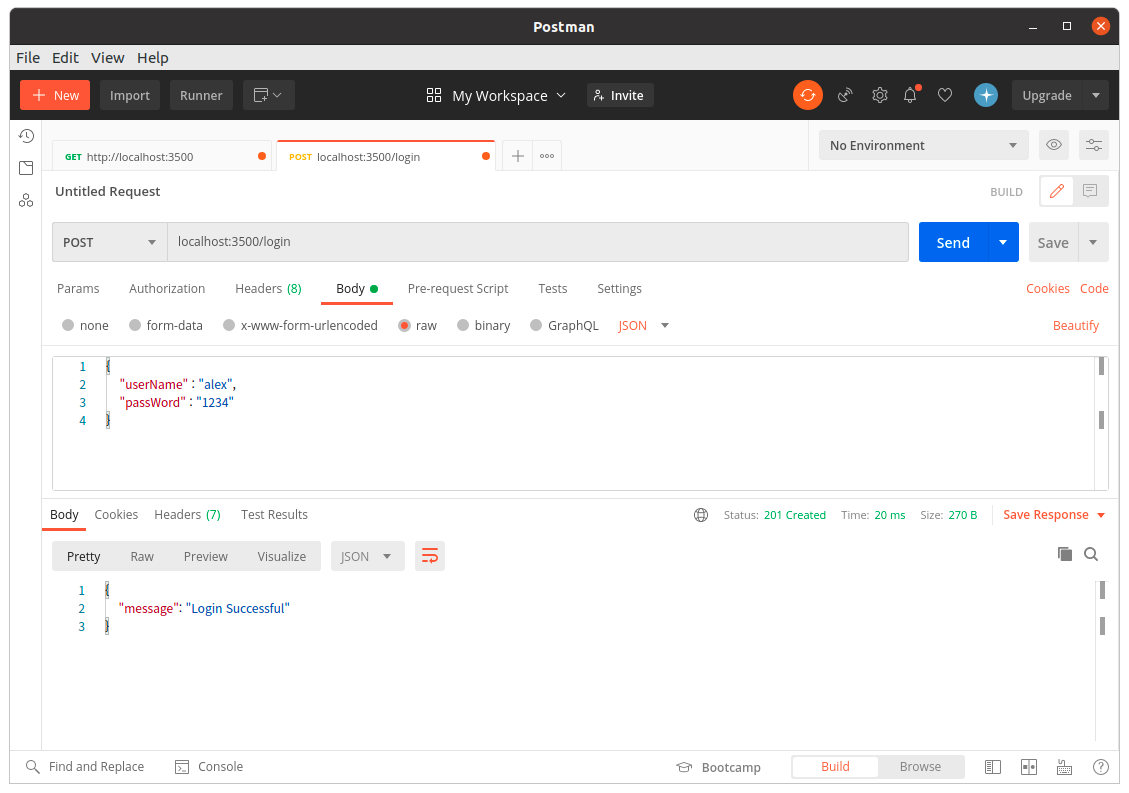Send the login request
Screen dimensions: 1129x793
(952, 242)
